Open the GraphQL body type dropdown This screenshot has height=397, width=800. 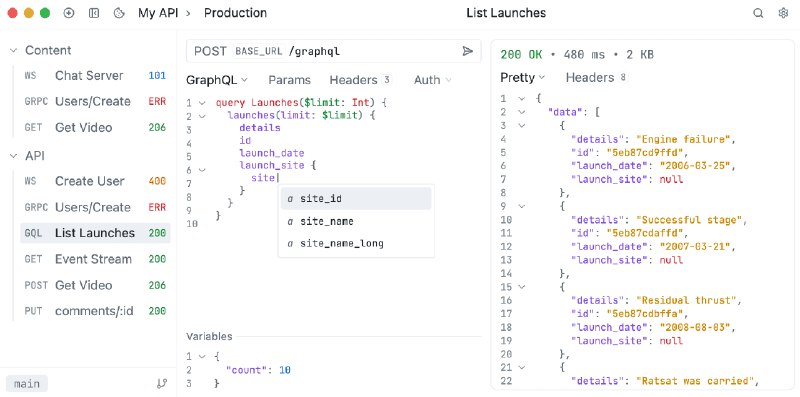point(217,80)
